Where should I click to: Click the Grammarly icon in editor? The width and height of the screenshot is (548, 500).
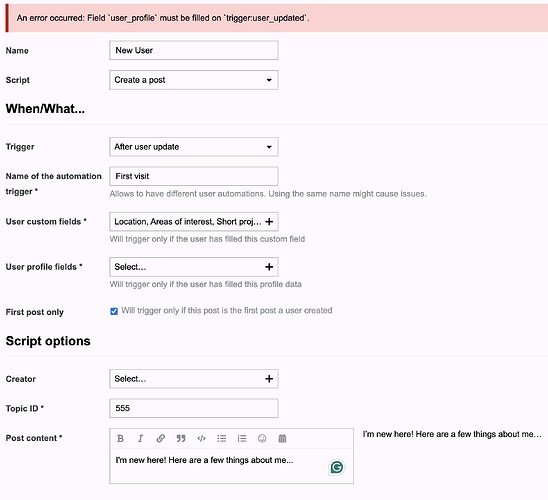[337, 467]
